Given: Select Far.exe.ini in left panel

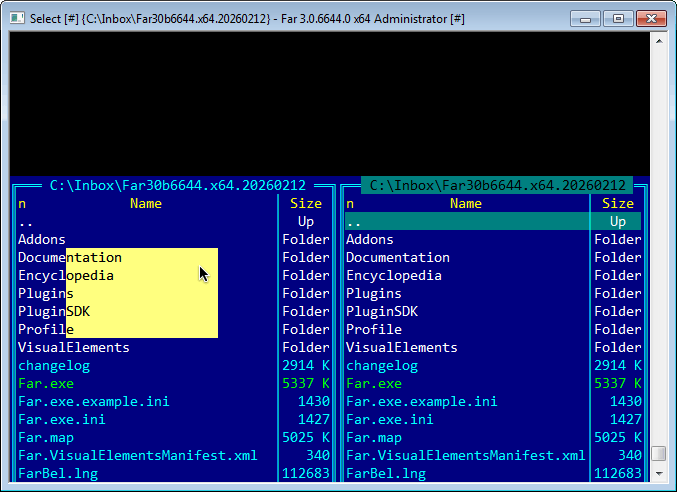Looking at the screenshot, I should (x=62, y=420).
